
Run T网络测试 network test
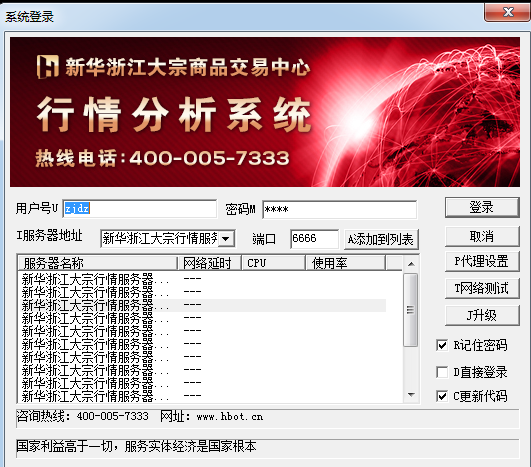[x=482, y=288]
